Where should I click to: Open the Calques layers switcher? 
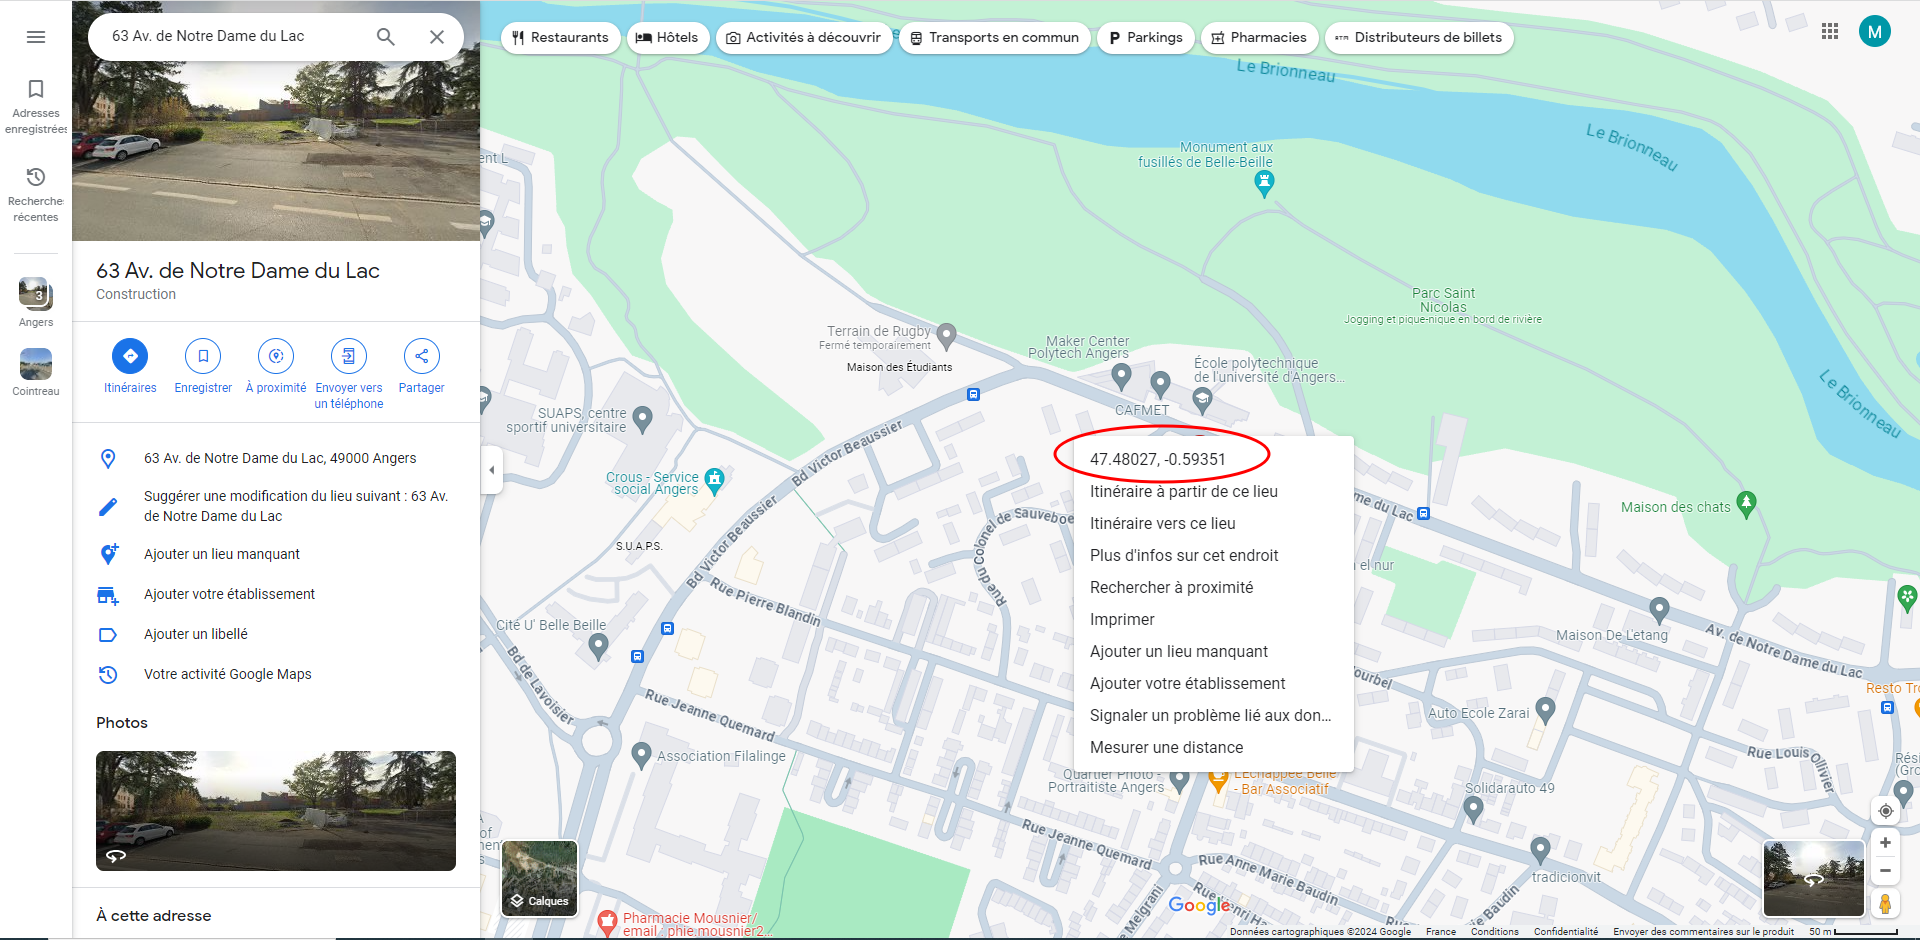(x=540, y=878)
